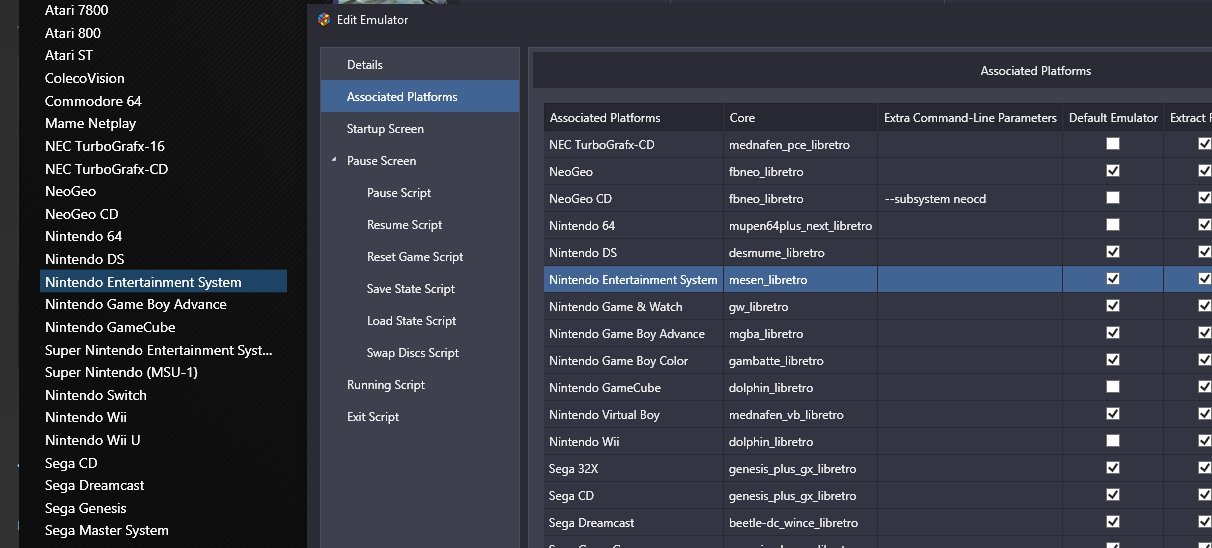Enable Default Emulator for NeoGeo CD row
1212x548 pixels.
(1113, 198)
